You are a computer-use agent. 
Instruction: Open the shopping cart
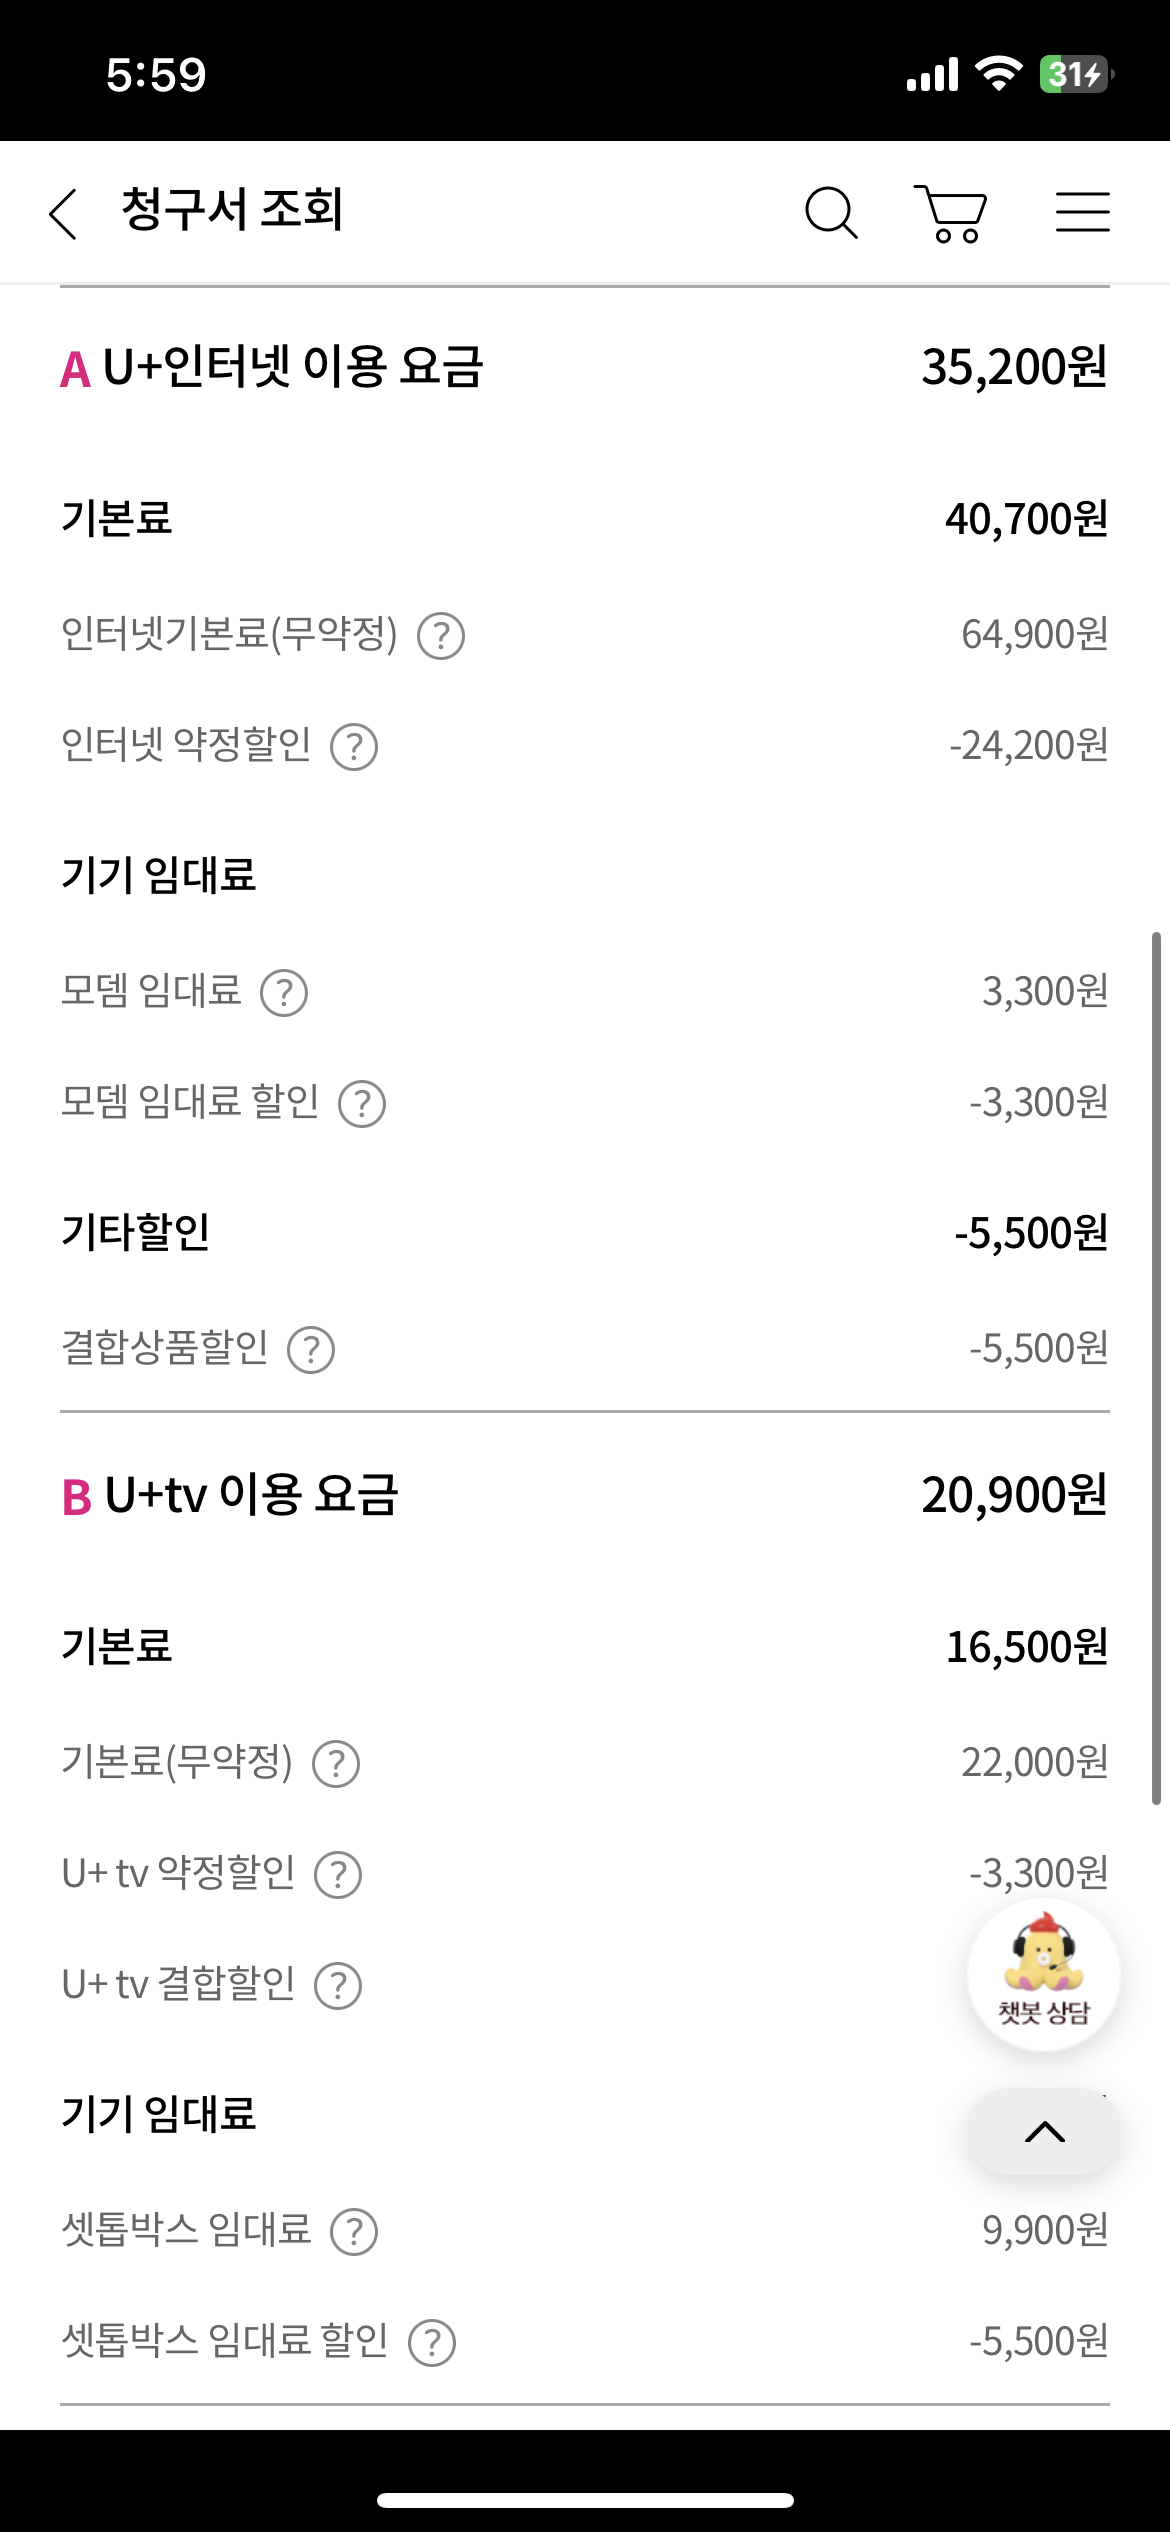tap(951, 213)
